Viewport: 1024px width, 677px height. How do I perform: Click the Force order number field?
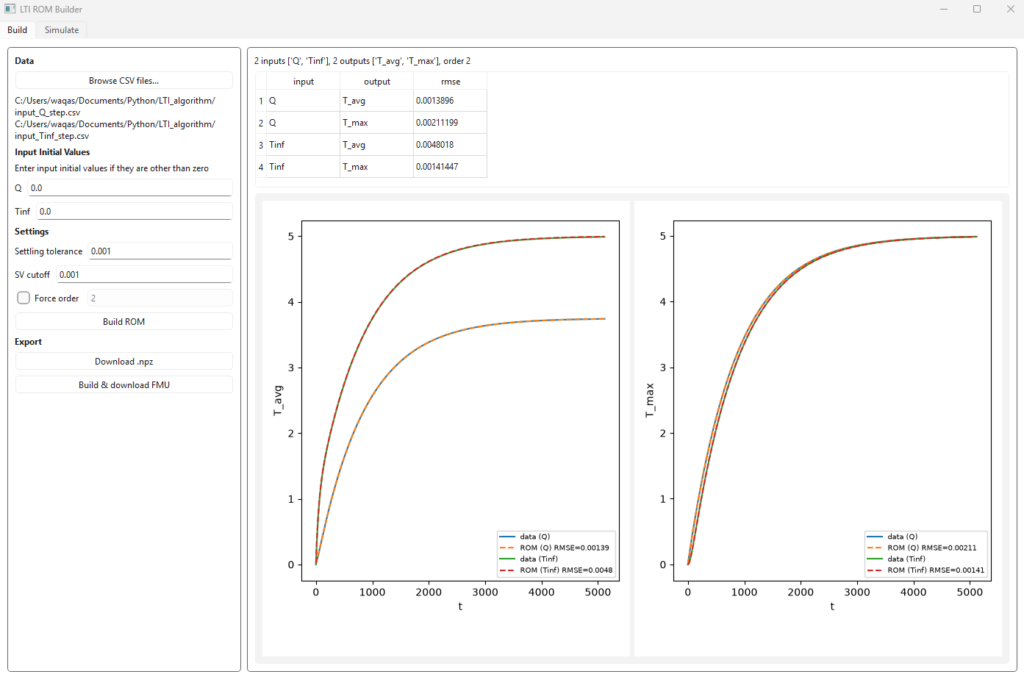159,298
